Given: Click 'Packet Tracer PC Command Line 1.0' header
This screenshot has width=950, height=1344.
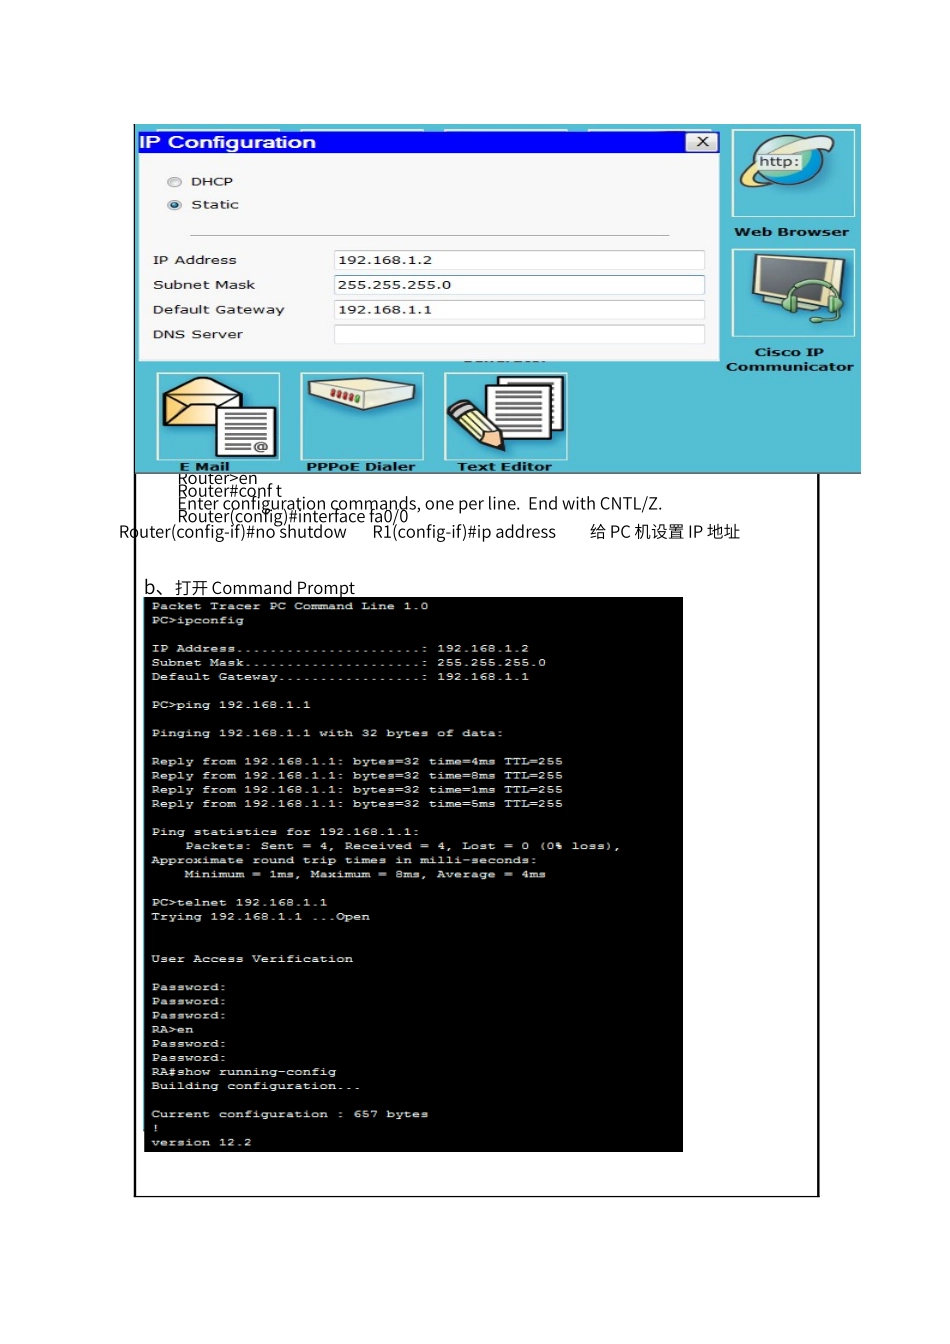Looking at the screenshot, I should point(290,607).
